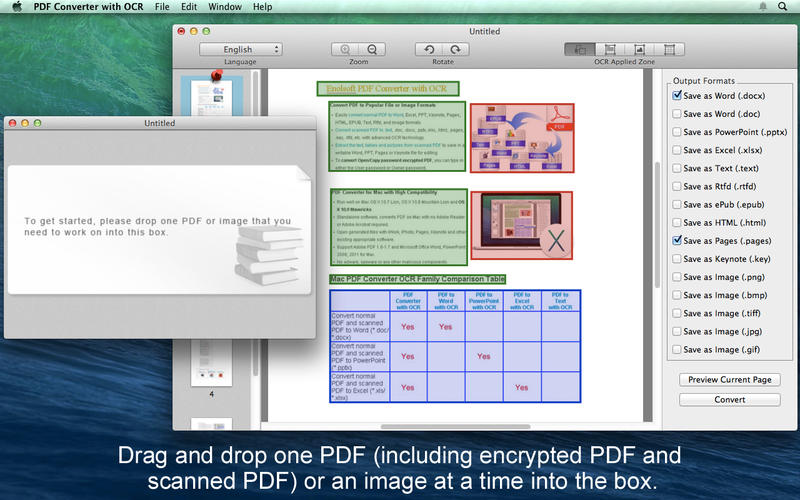Click the 'PDF to Excel with OCR' table header
The image size is (800, 500).
[x=522, y=301]
